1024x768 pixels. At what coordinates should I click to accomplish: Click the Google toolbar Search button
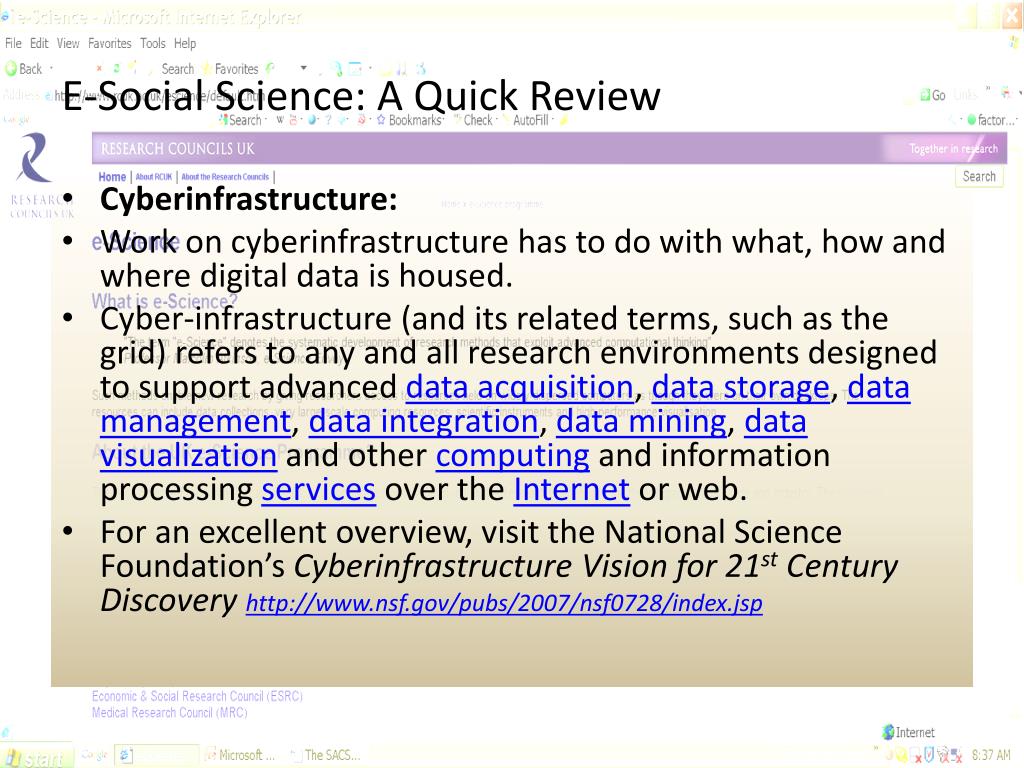[241, 120]
